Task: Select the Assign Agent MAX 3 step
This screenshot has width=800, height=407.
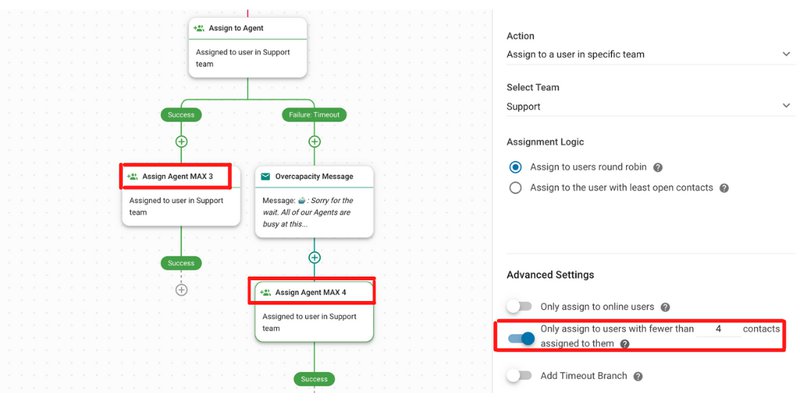Action: (181, 194)
